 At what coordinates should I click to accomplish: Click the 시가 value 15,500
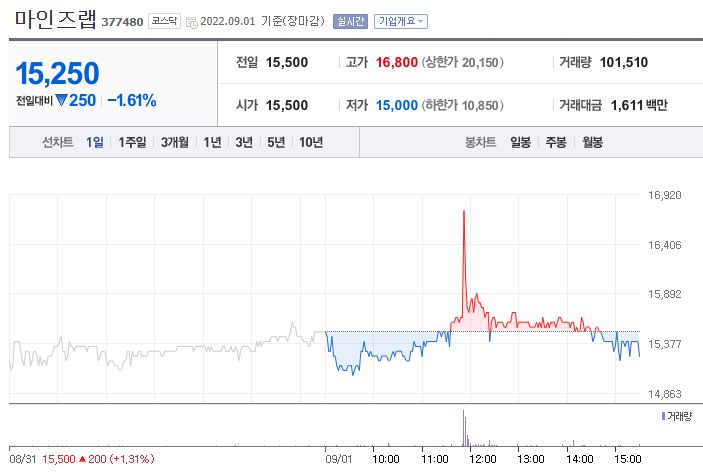point(287,105)
